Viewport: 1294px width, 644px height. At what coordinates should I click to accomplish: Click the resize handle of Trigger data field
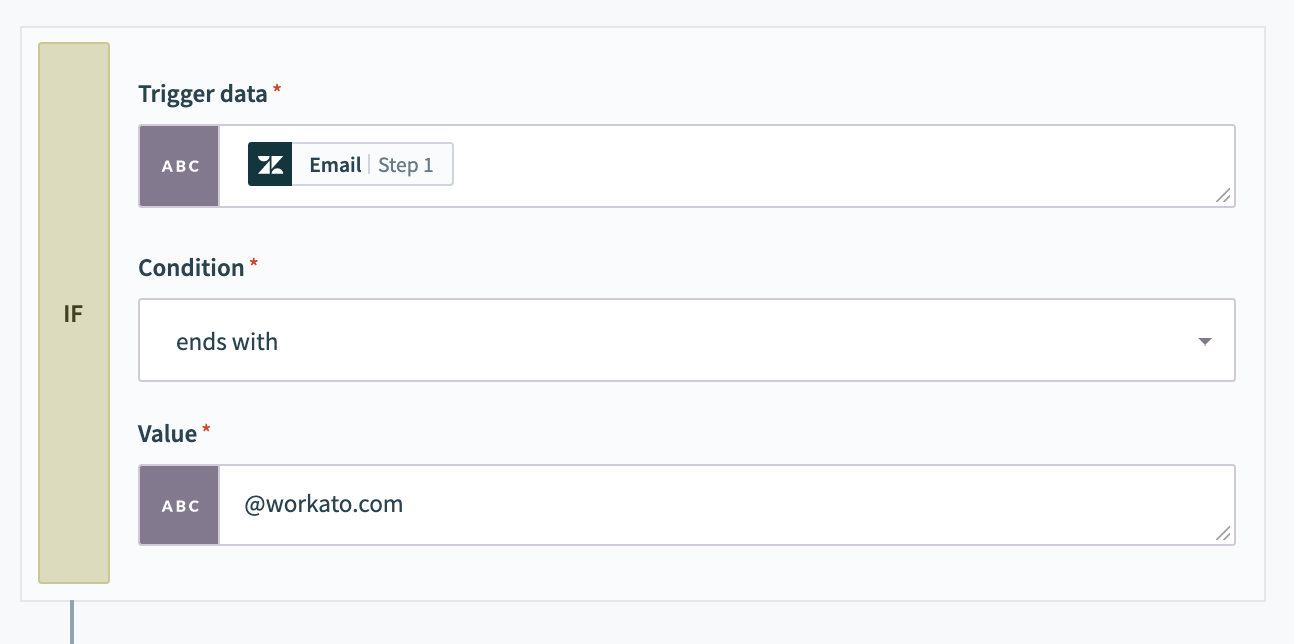click(x=1223, y=195)
